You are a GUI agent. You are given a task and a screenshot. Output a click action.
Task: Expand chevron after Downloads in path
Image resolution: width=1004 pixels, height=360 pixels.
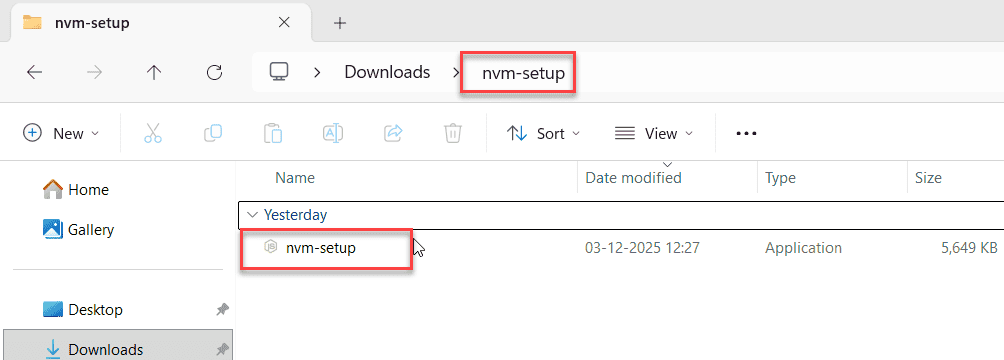coord(456,72)
